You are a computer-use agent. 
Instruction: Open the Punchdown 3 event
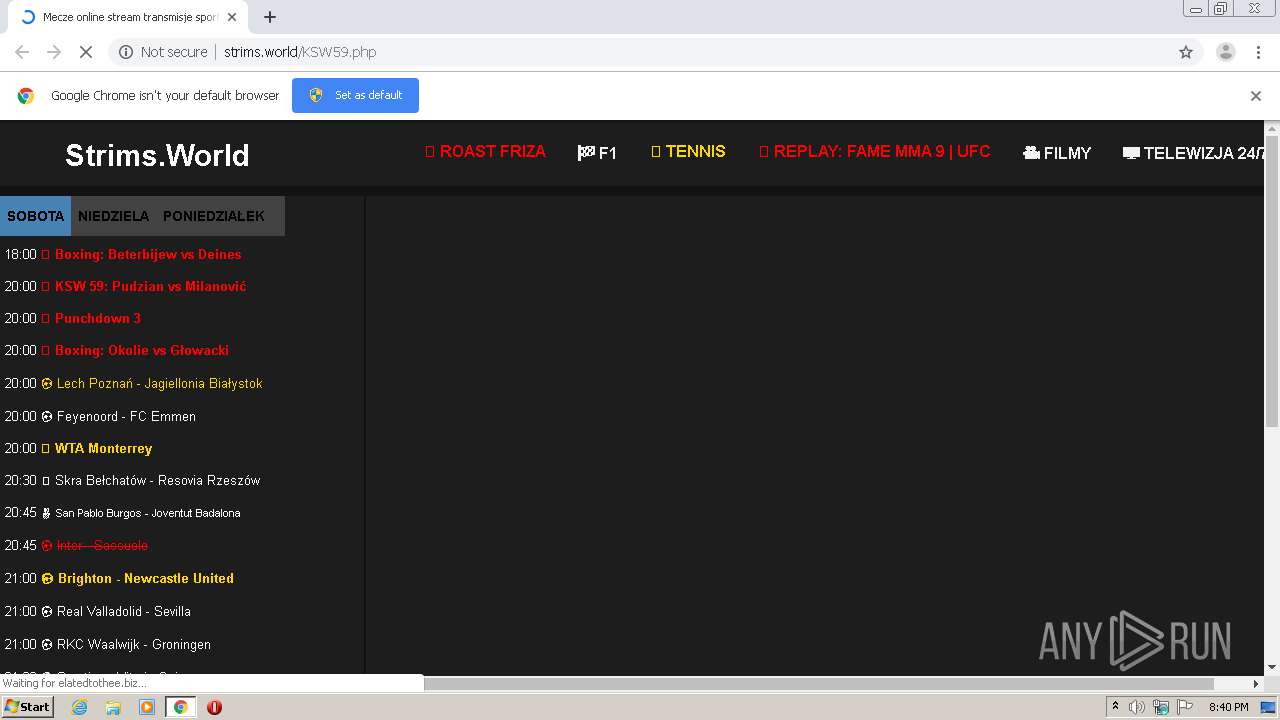click(x=98, y=318)
